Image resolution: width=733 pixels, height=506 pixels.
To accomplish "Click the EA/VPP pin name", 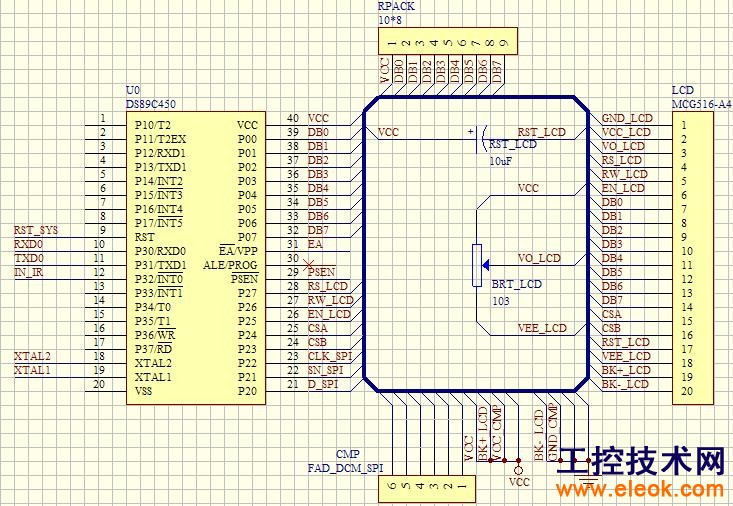I will pyautogui.click(x=238, y=251).
